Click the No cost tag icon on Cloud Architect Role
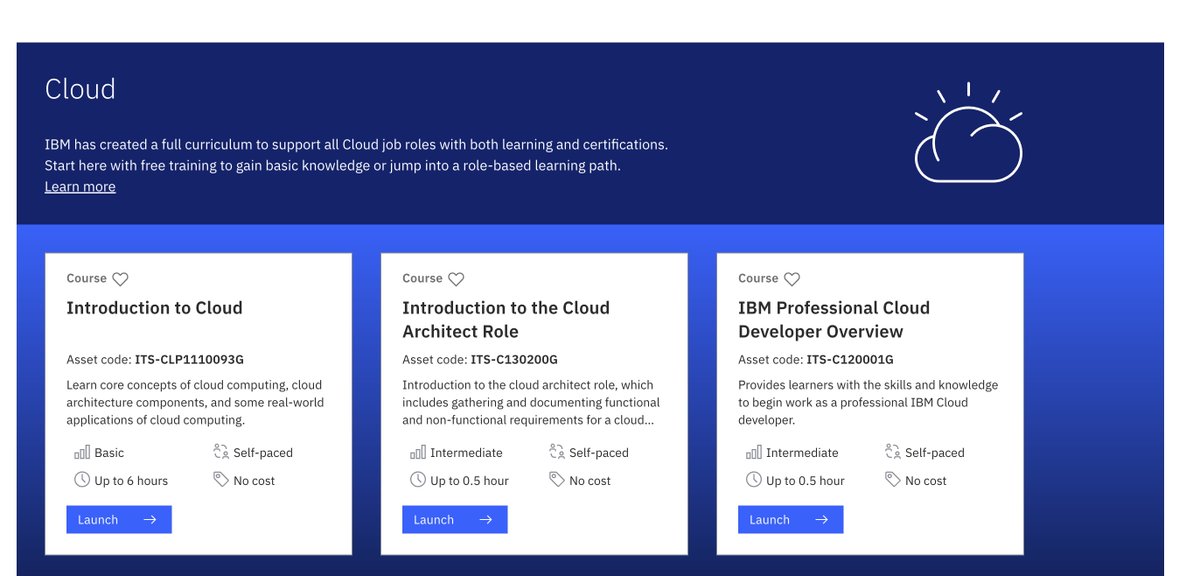This screenshot has height=576, width=1200. [x=557, y=480]
